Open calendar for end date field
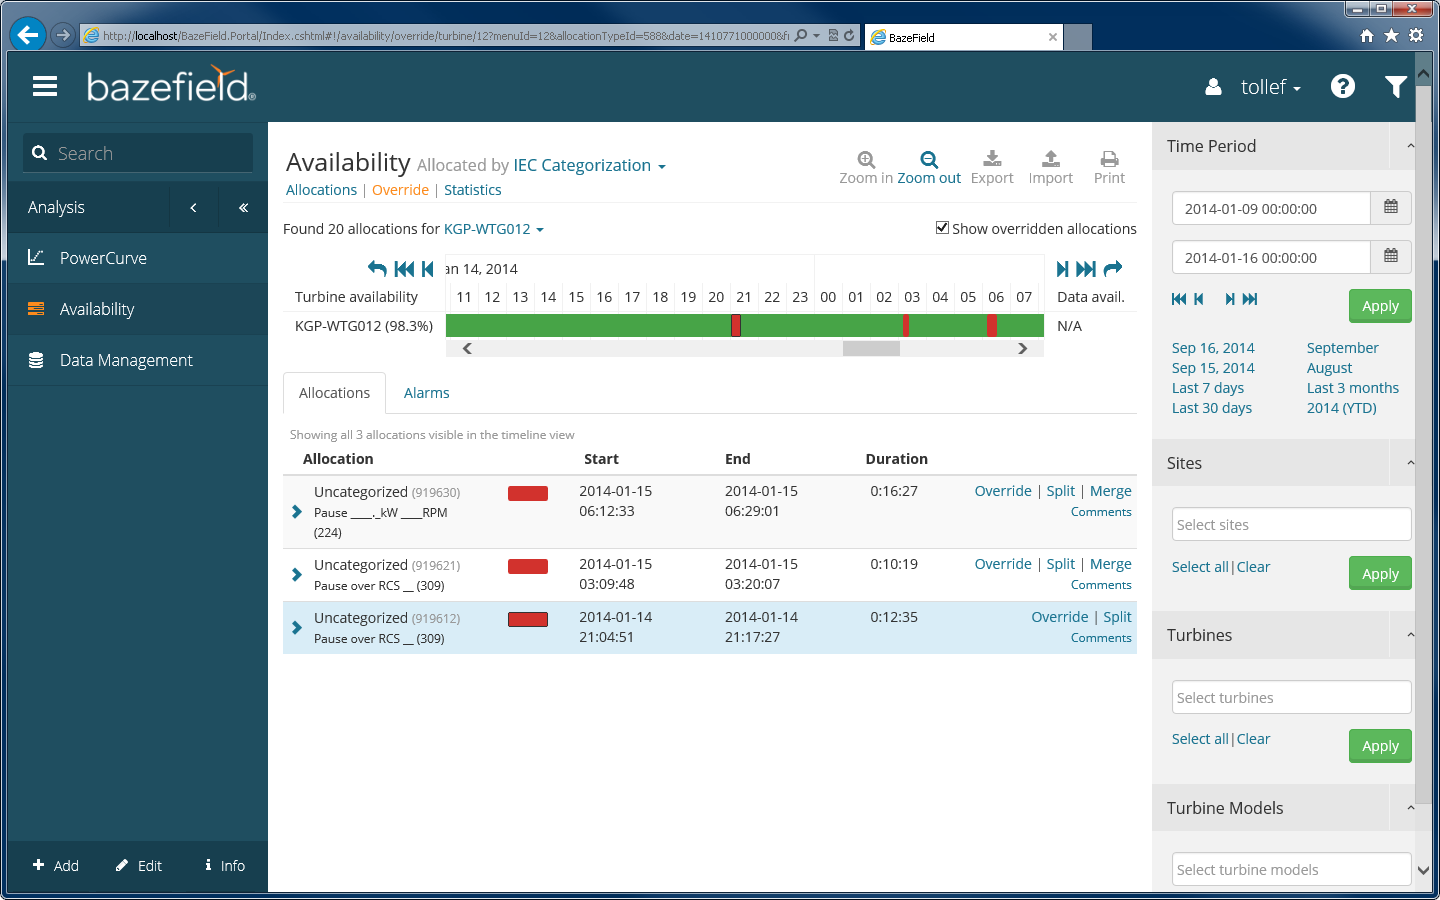Viewport: 1440px width, 900px height. click(x=1390, y=256)
